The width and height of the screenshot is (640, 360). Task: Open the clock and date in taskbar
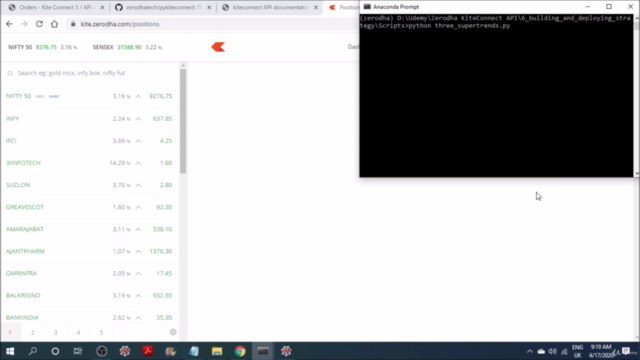[x=601, y=351]
